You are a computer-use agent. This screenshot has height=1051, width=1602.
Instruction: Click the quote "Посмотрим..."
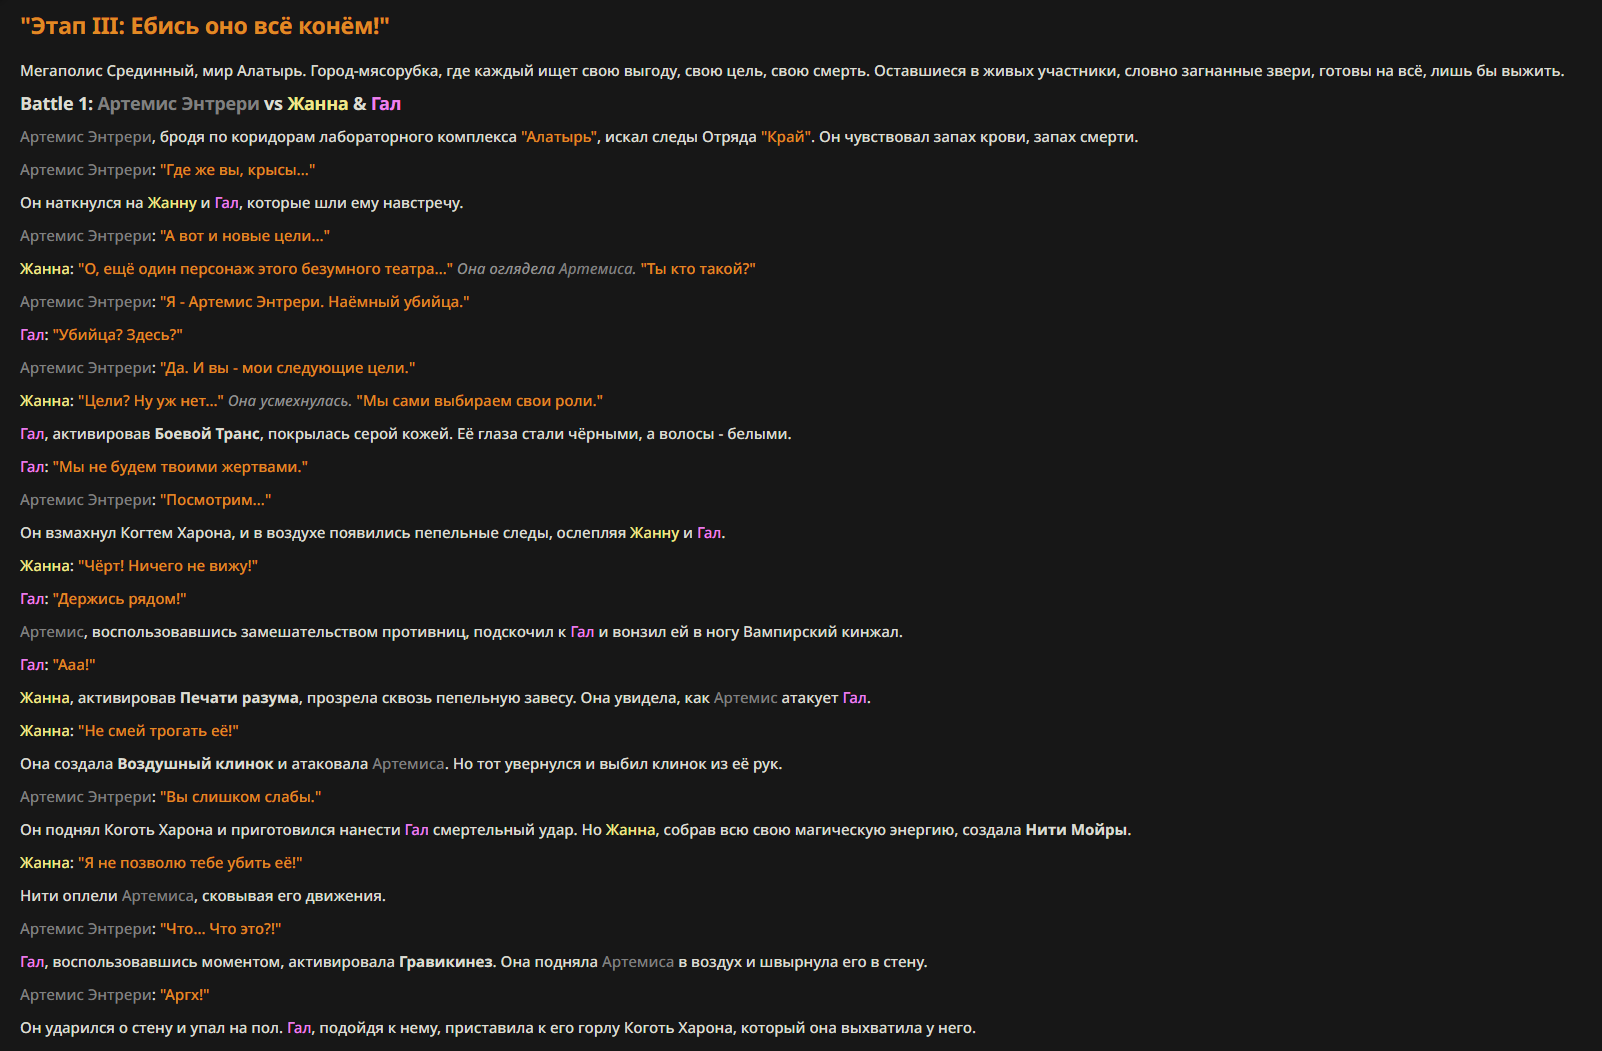pos(216,500)
